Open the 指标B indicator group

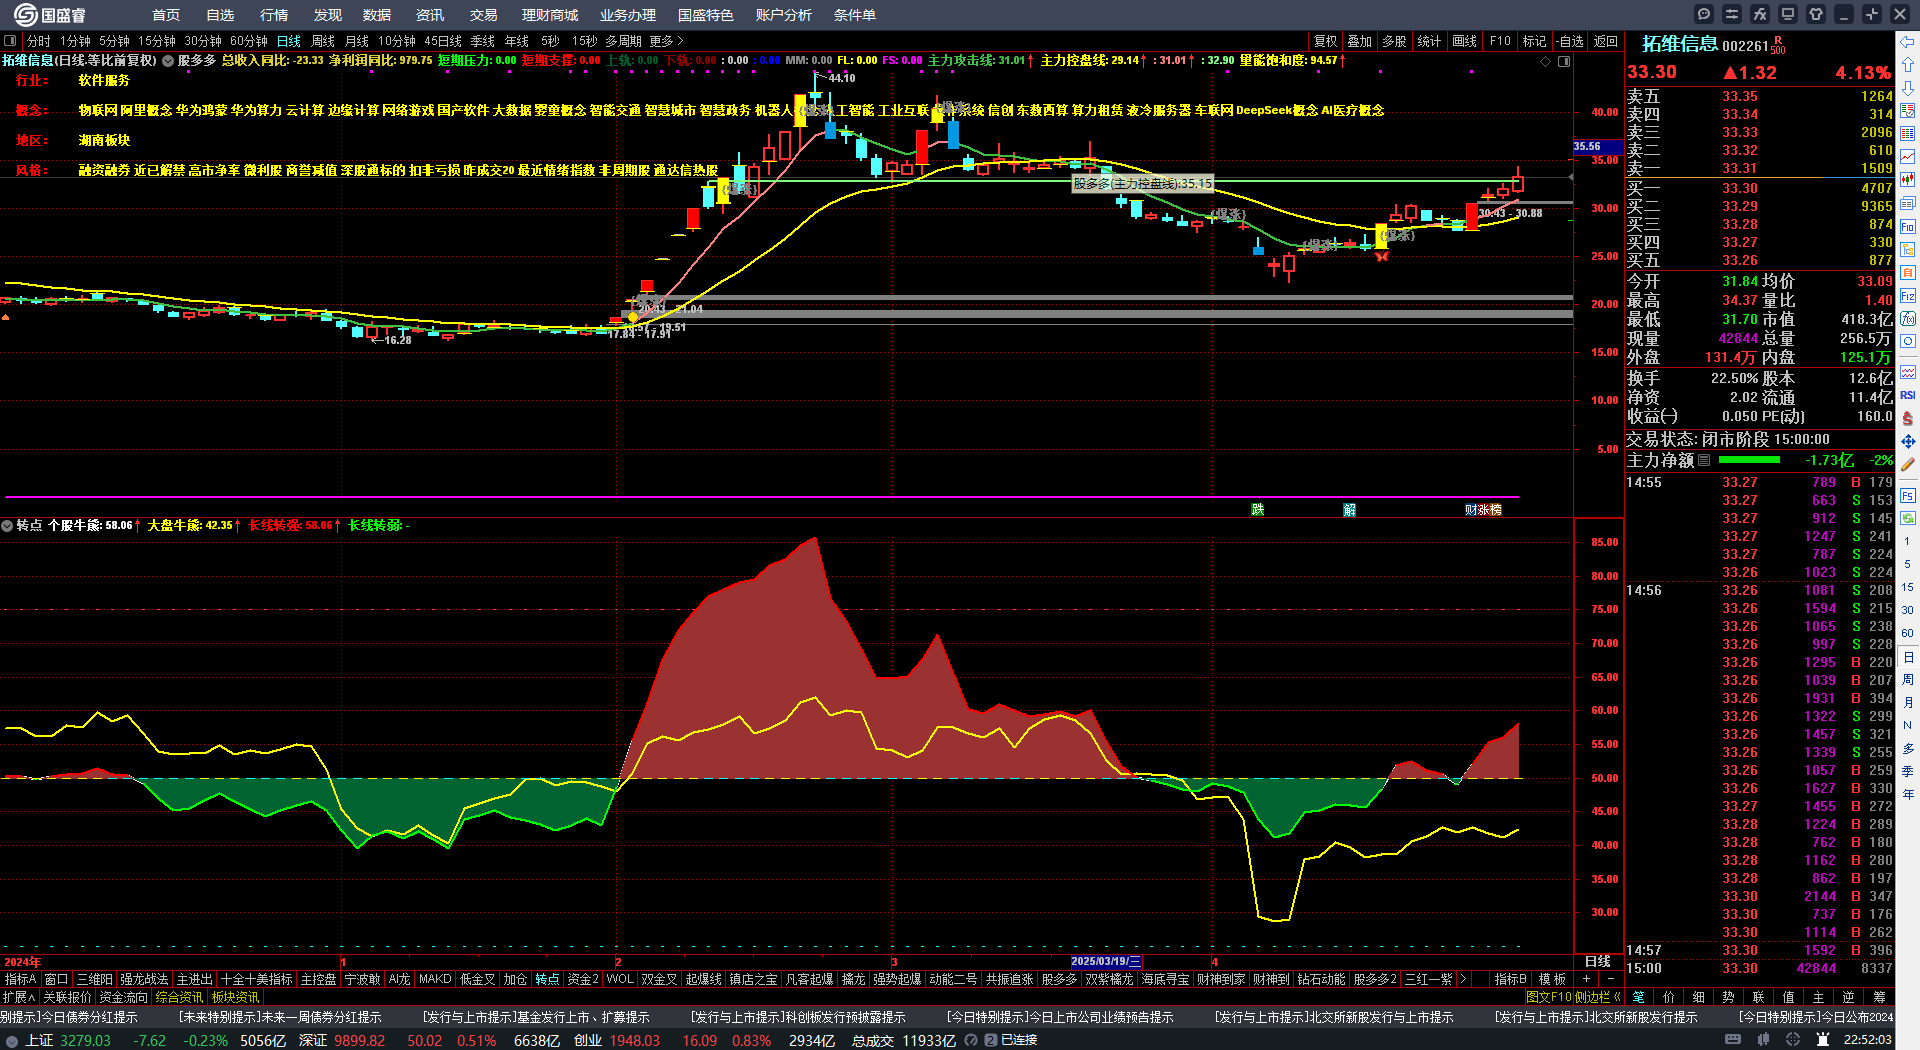(x=1510, y=979)
